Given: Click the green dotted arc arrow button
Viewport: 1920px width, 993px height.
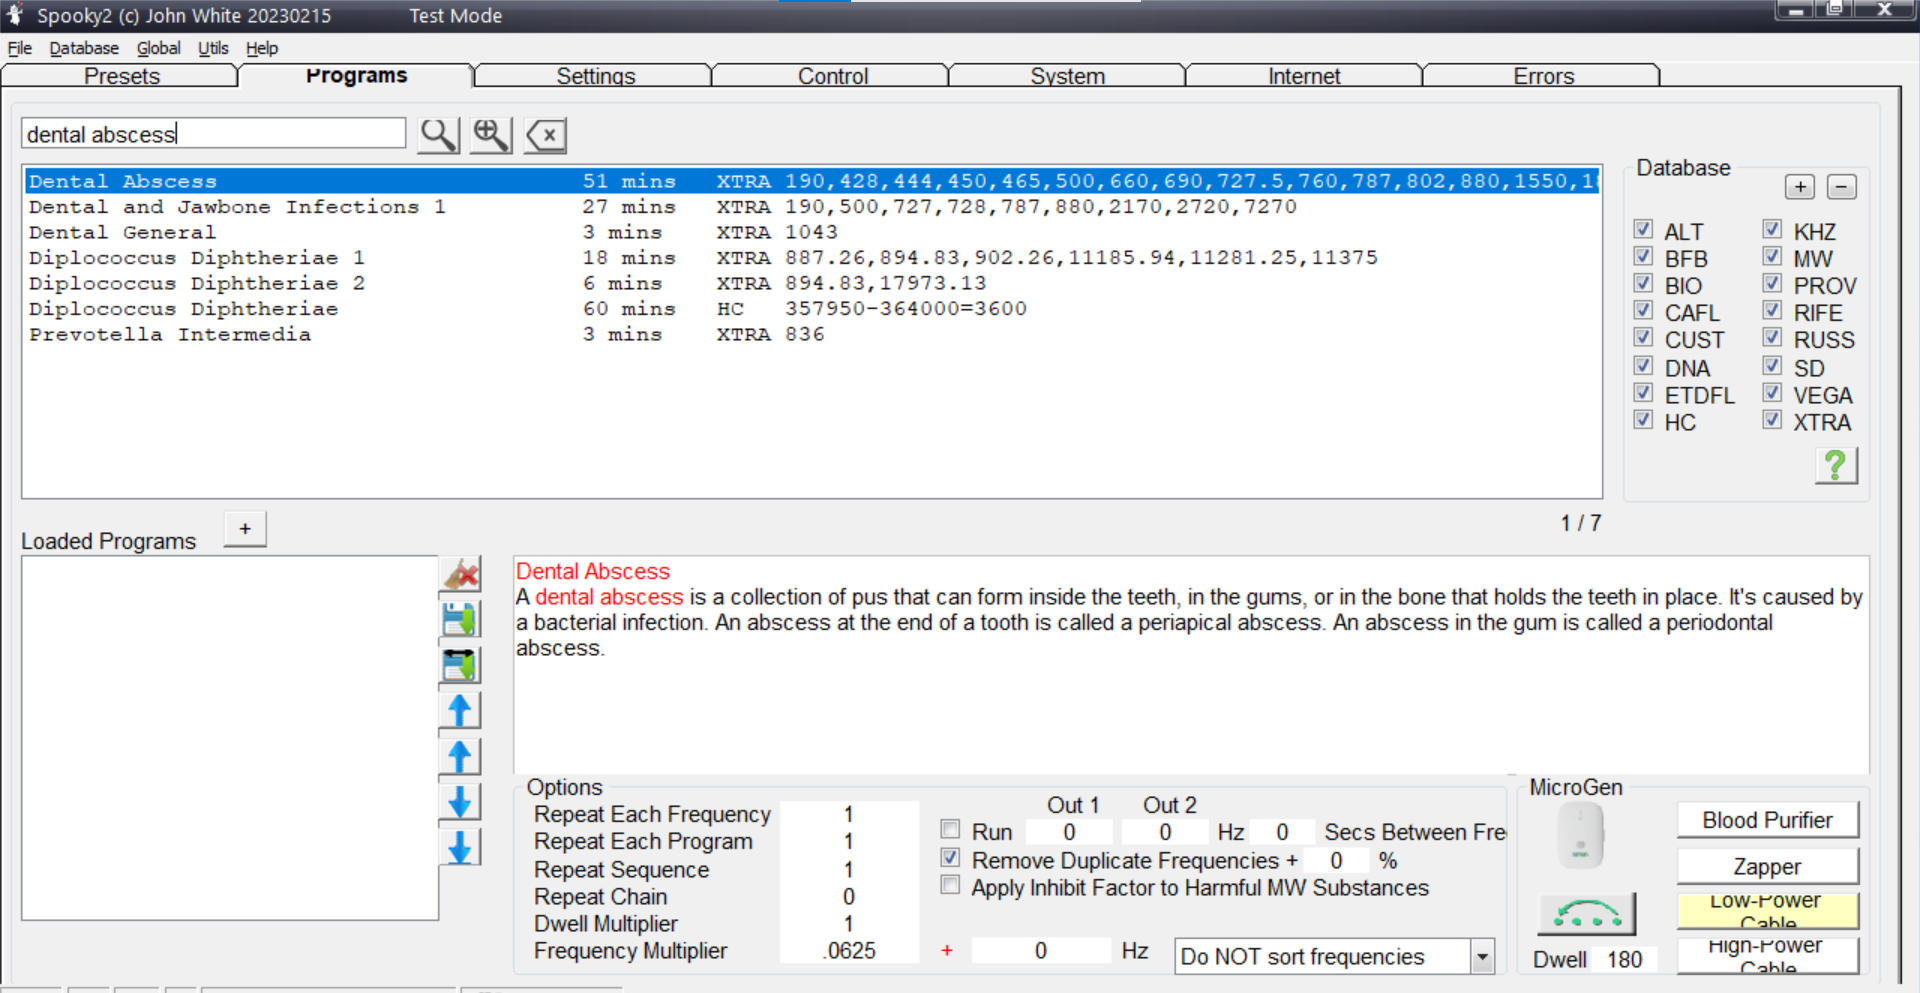Looking at the screenshot, I should pyautogui.click(x=1586, y=913).
